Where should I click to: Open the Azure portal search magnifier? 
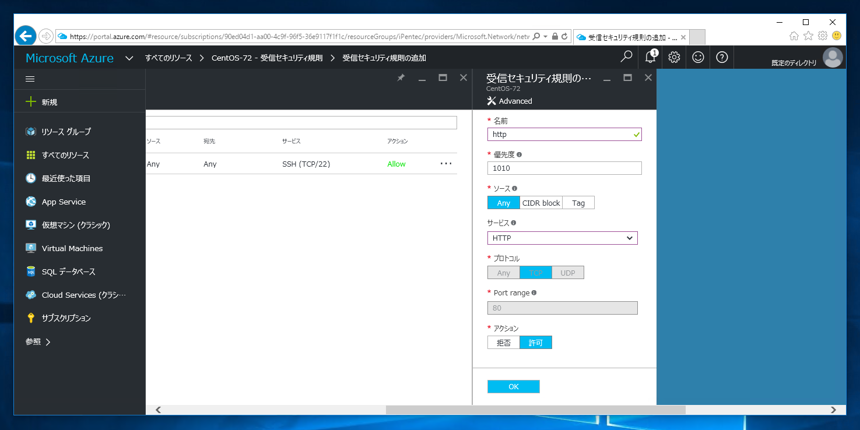click(x=626, y=57)
